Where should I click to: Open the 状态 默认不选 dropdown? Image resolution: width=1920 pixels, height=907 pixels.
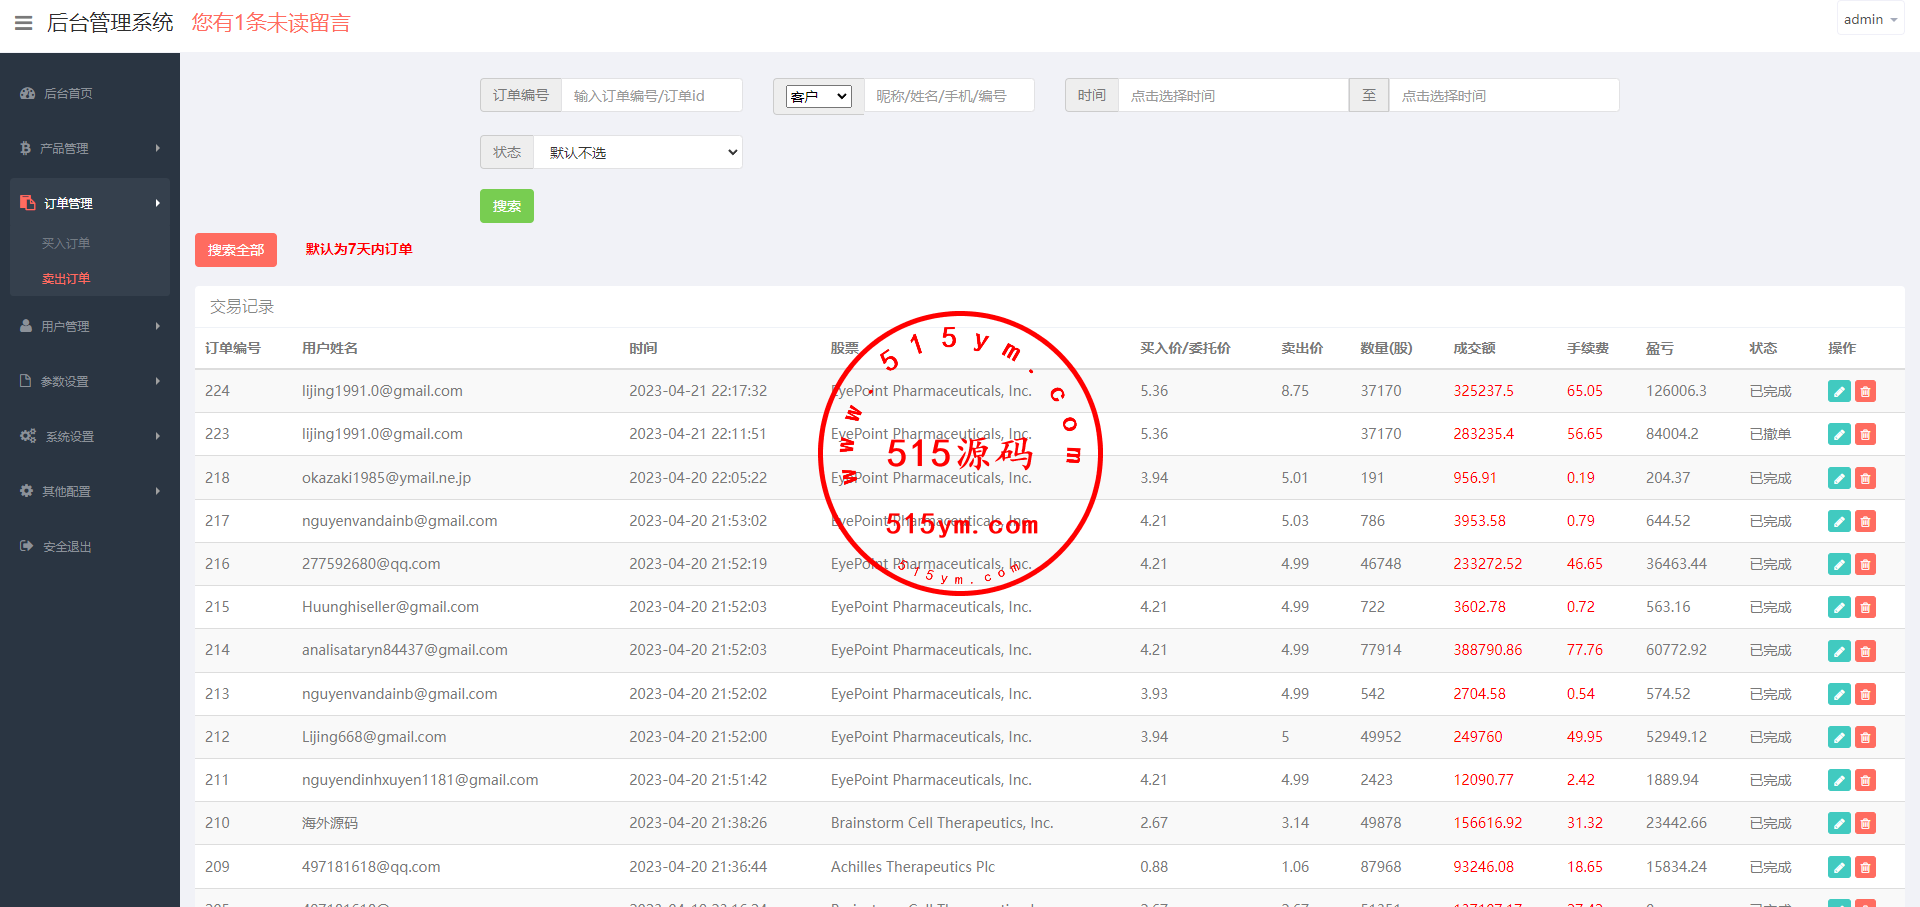point(638,152)
